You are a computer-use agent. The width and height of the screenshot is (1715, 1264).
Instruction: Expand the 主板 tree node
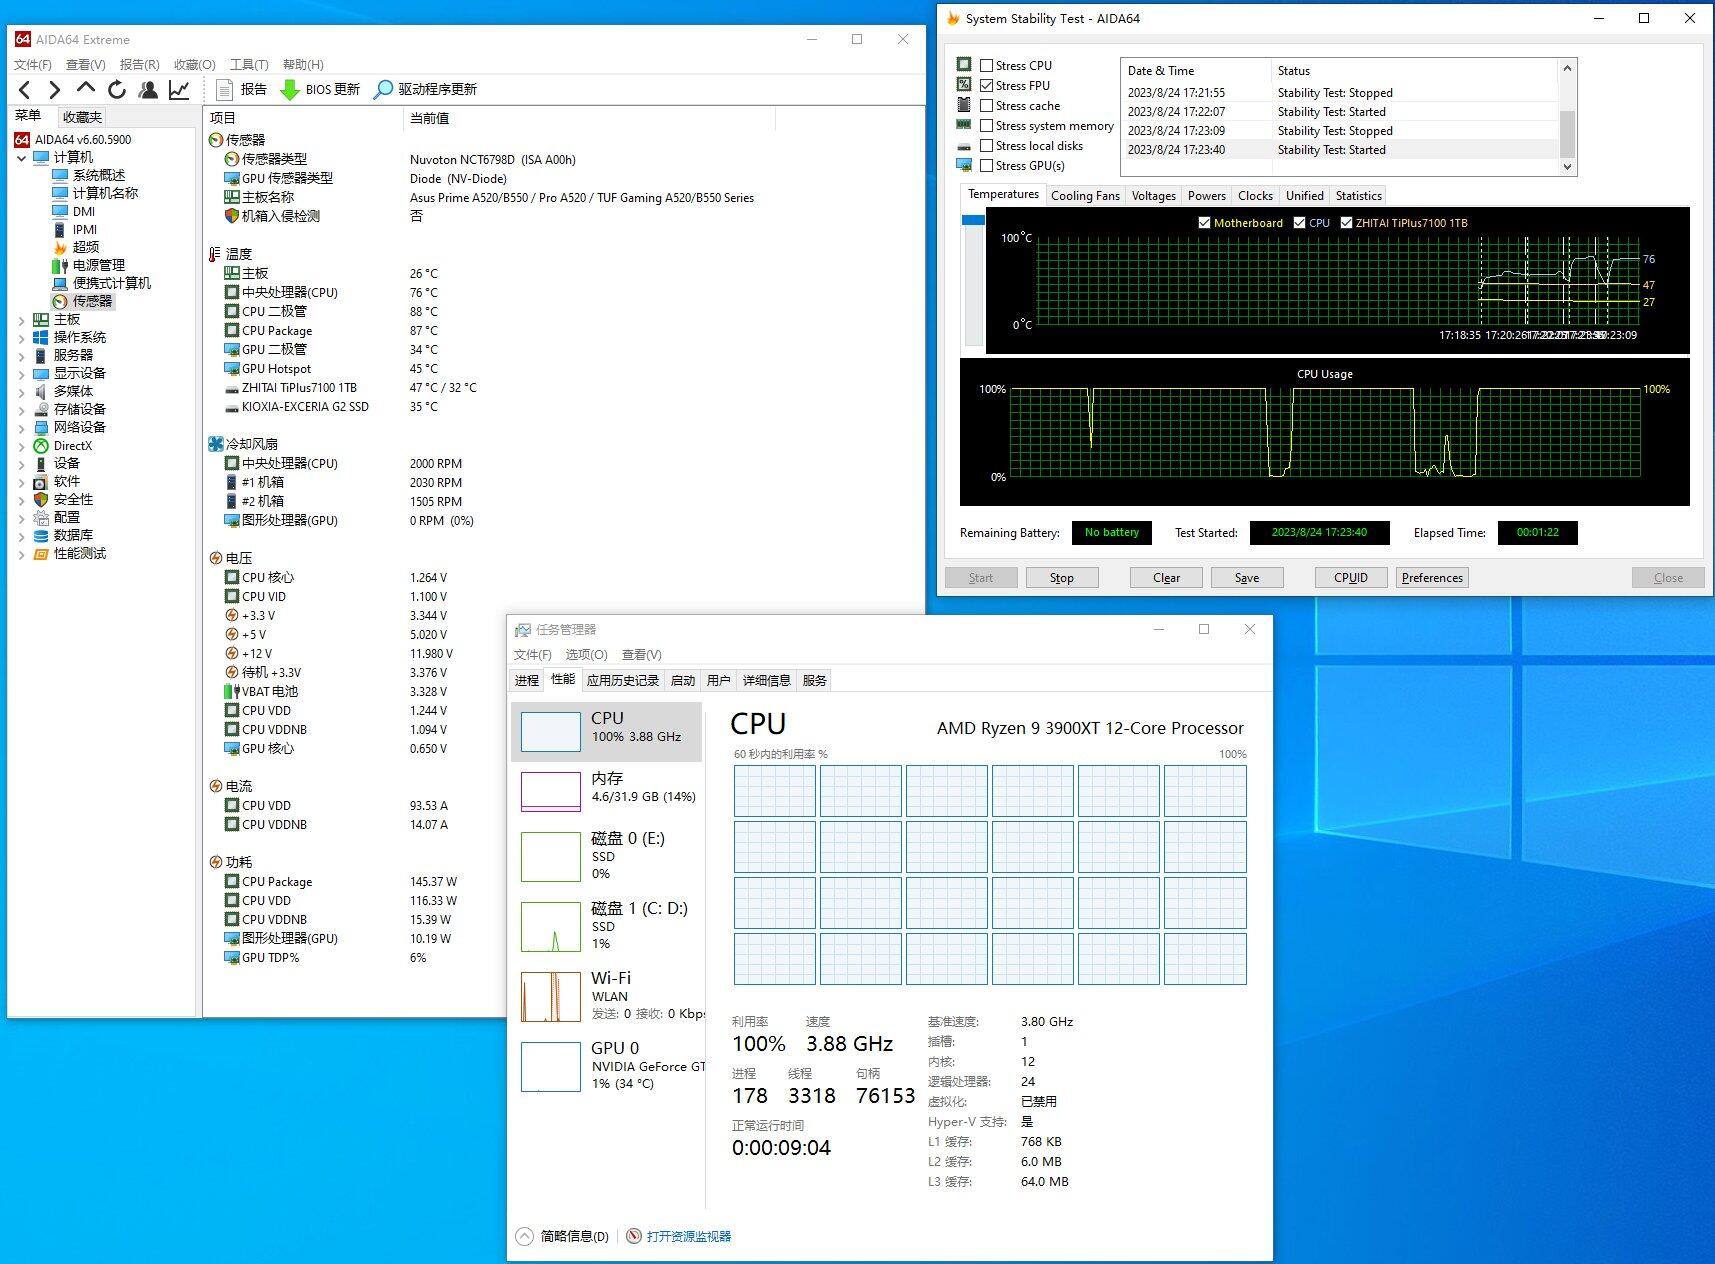(x=22, y=320)
